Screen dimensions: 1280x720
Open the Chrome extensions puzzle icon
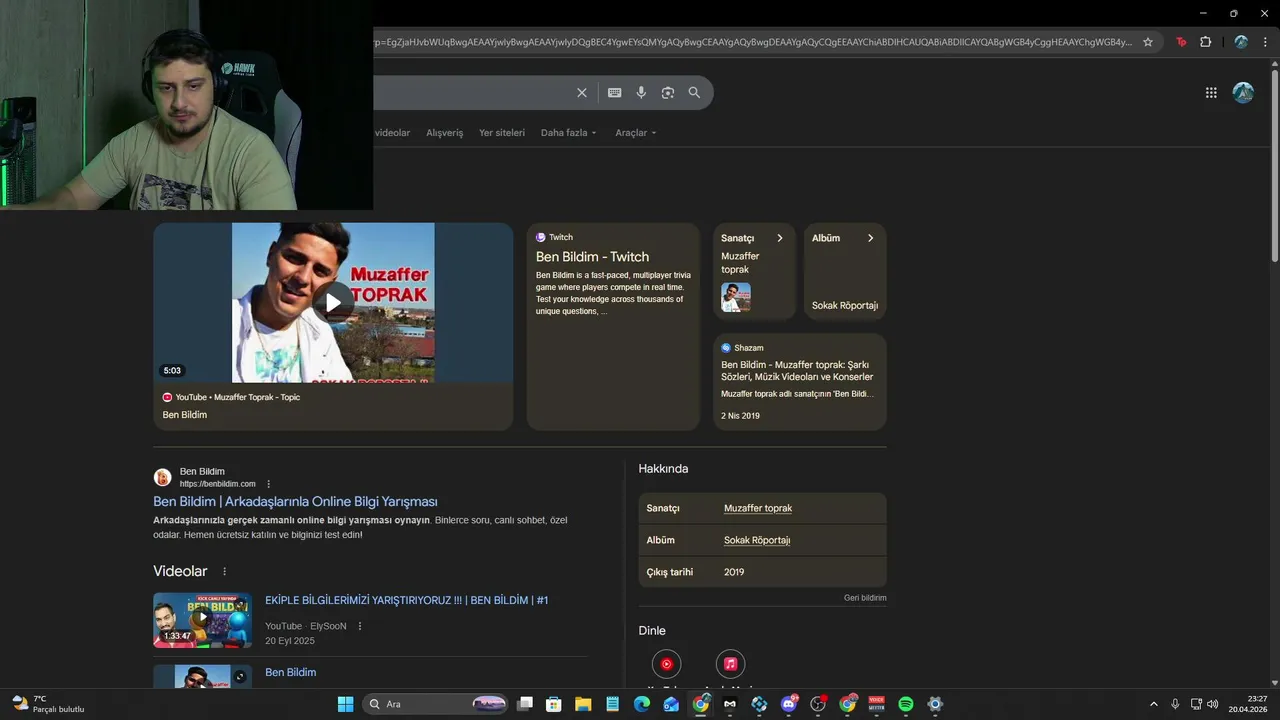click(1205, 42)
